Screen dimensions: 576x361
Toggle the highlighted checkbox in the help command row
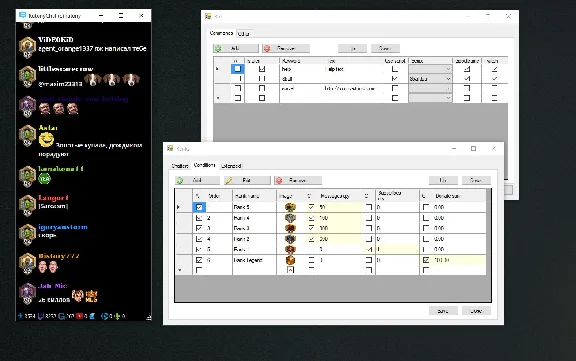click(x=237, y=69)
